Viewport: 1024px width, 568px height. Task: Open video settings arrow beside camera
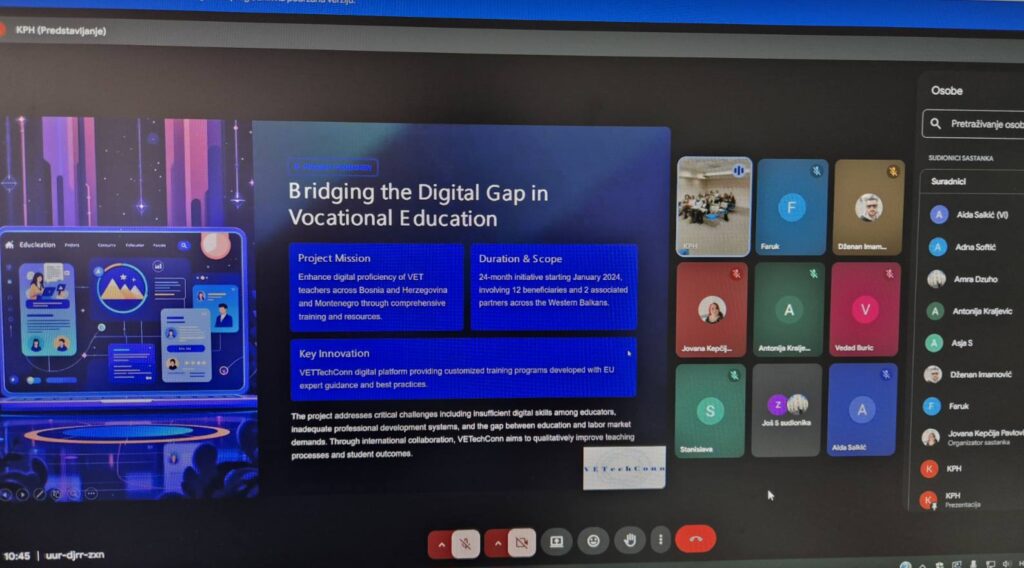click(495, 542)
